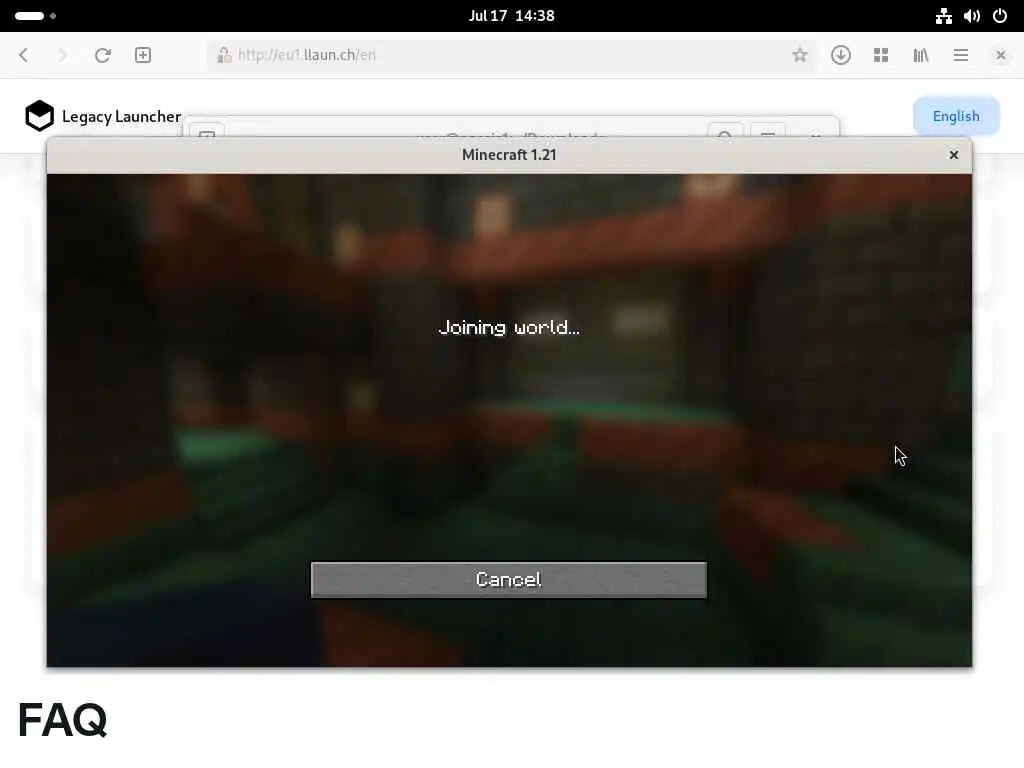Image resolution: width=1024 pixels, height=768 pixels.
Task: Click the URL address bar
Action: tap(509, 55)
